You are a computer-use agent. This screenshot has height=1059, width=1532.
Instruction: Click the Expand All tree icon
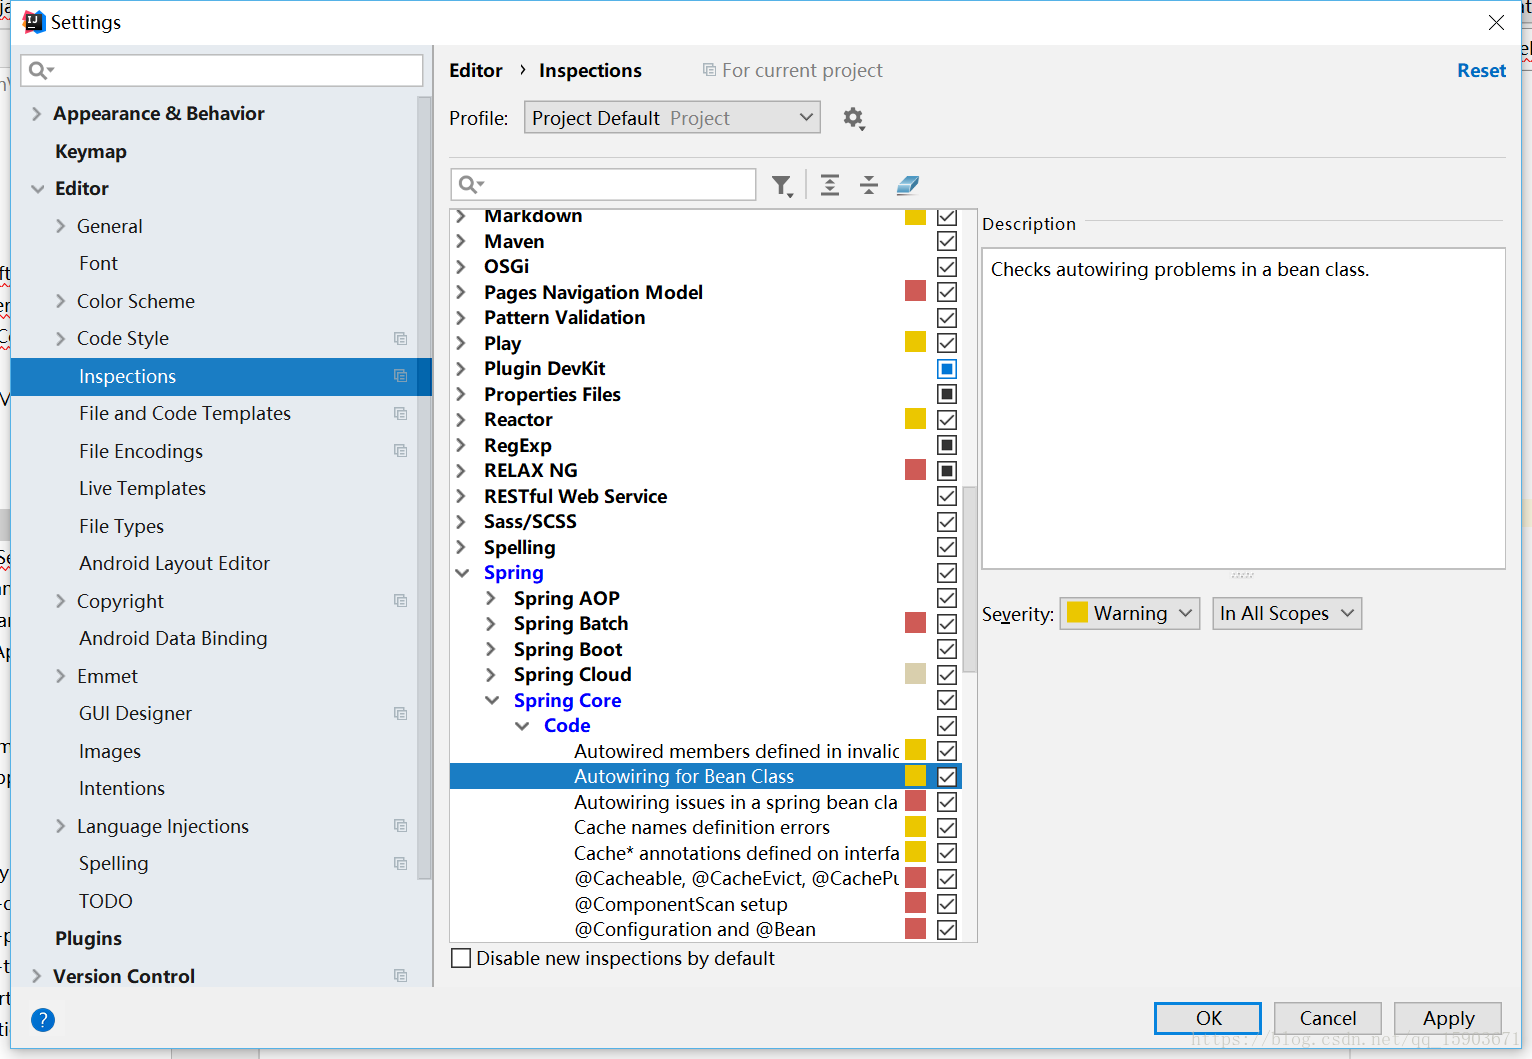tap(830, 185)
